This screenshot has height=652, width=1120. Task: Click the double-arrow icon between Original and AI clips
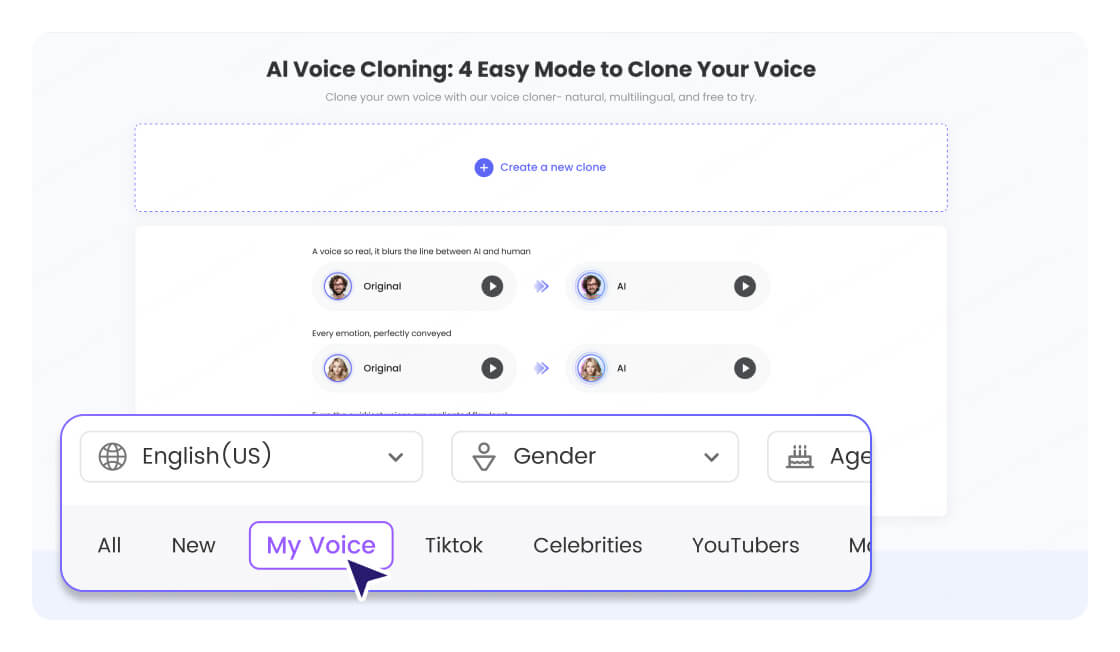pos(540,286)
